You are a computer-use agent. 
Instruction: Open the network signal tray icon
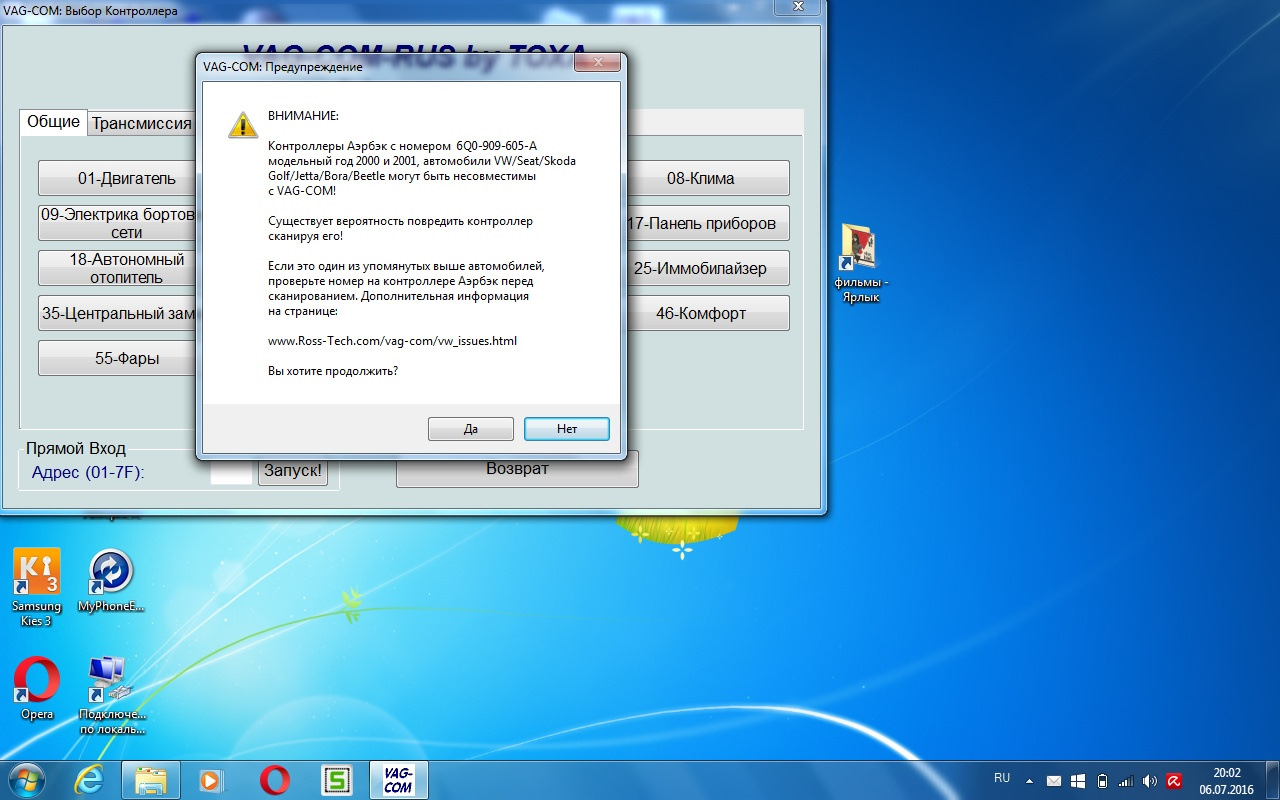pyautogui.click(x=1126, y=781)
